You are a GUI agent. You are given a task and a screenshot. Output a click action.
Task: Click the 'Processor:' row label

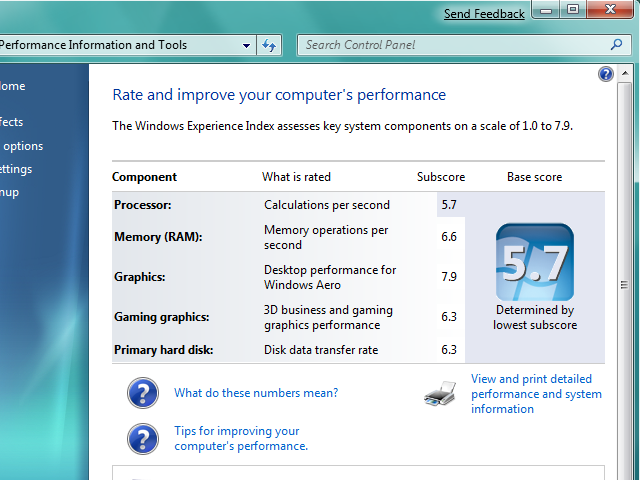tap(142, 204)
